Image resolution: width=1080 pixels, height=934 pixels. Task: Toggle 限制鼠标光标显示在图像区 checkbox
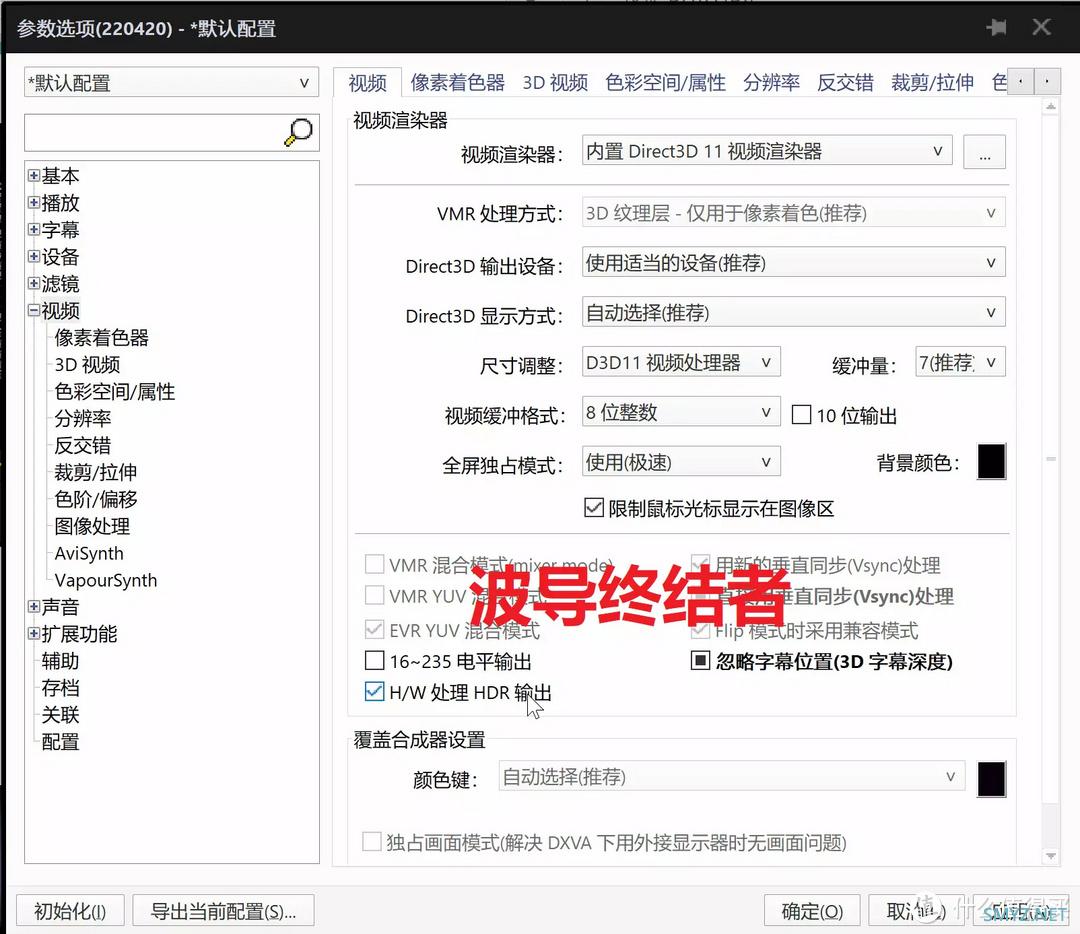pos(594,508)
